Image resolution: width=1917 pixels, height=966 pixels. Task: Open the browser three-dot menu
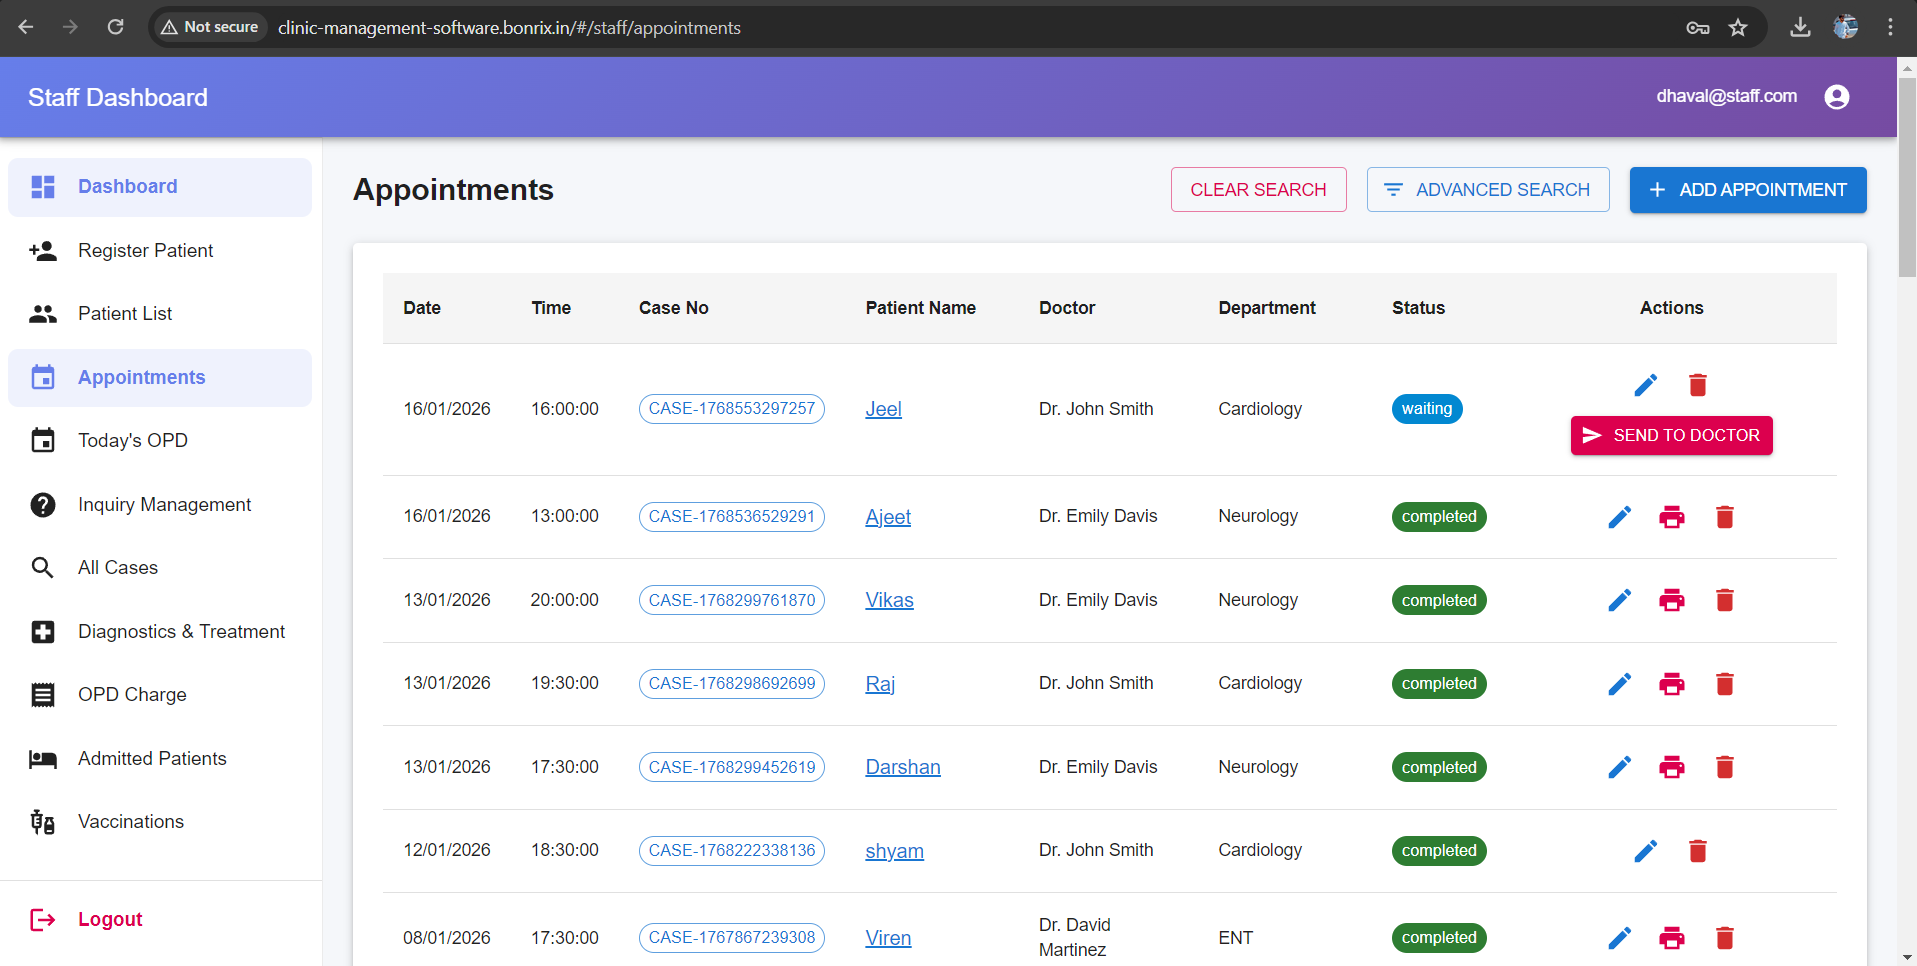point(1891,27)
